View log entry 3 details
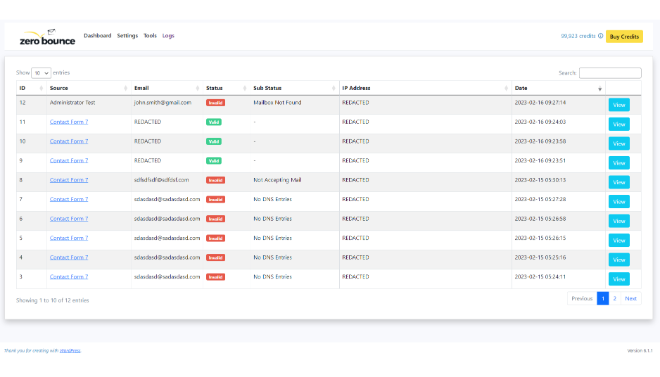 pos(619,279)
